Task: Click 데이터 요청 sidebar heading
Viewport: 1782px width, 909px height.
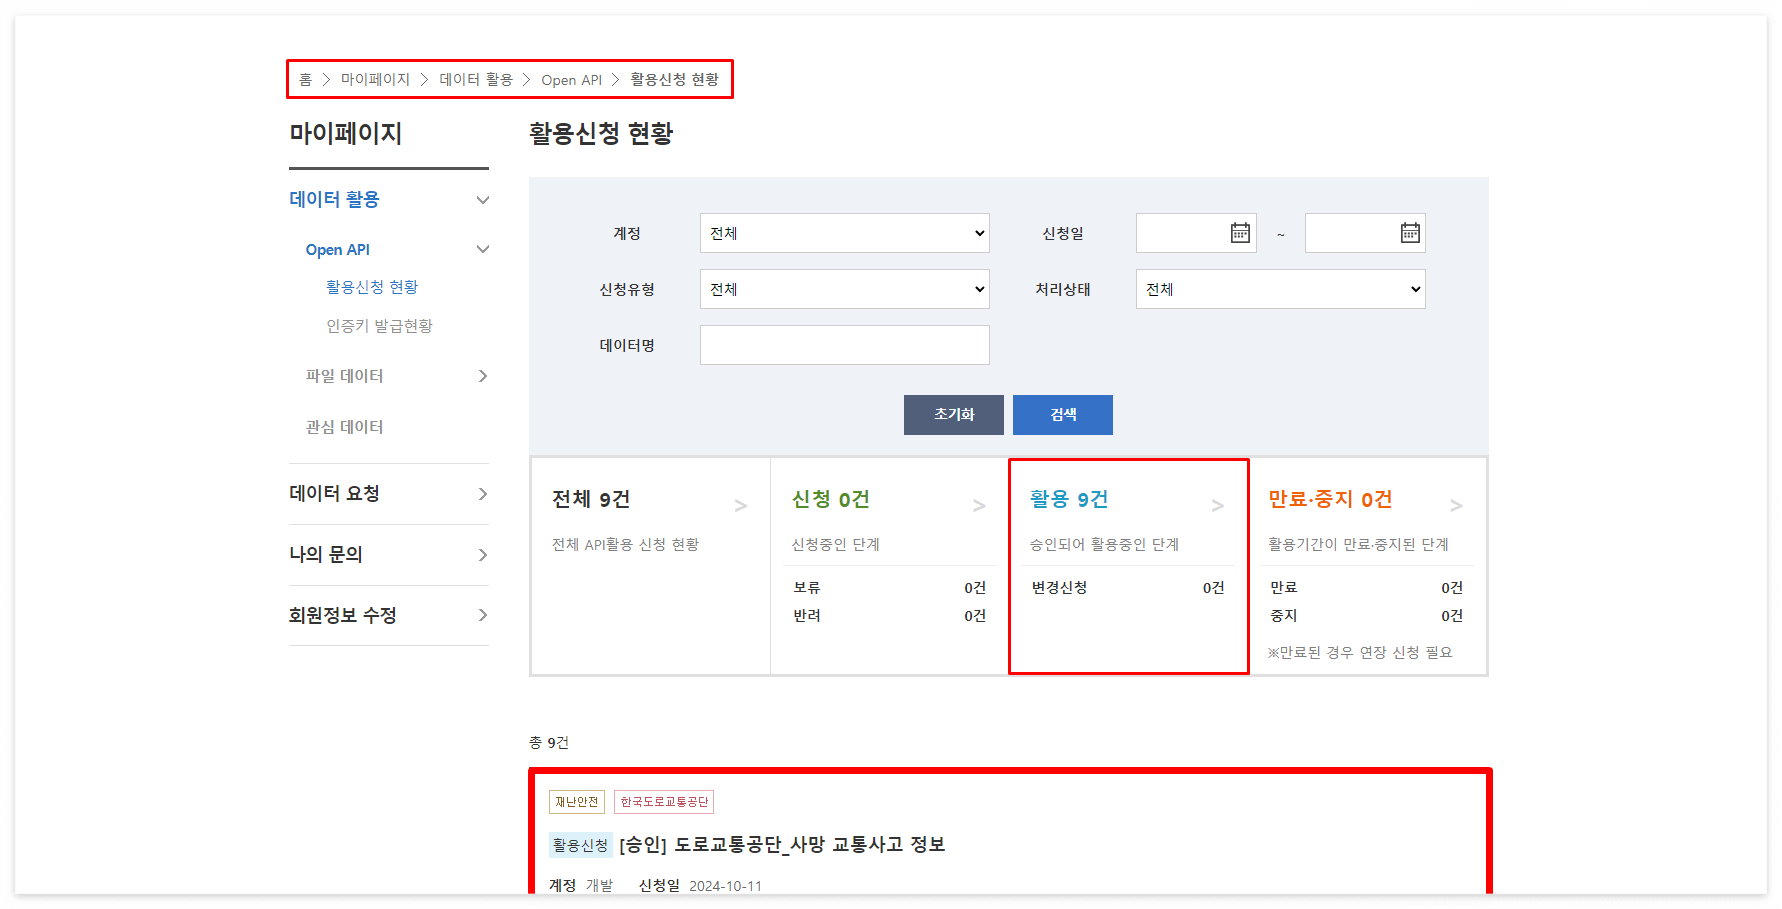Action: [x=334, y=493]
